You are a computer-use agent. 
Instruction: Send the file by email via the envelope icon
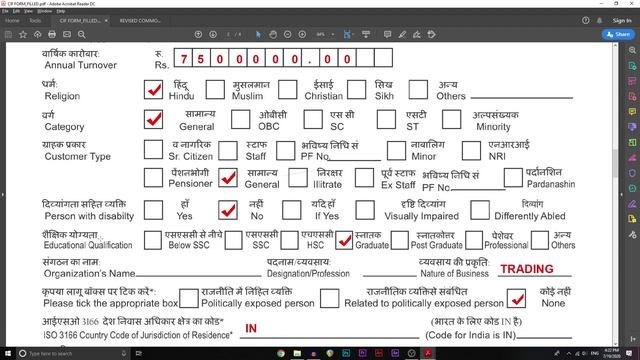(x=67, y=35)
